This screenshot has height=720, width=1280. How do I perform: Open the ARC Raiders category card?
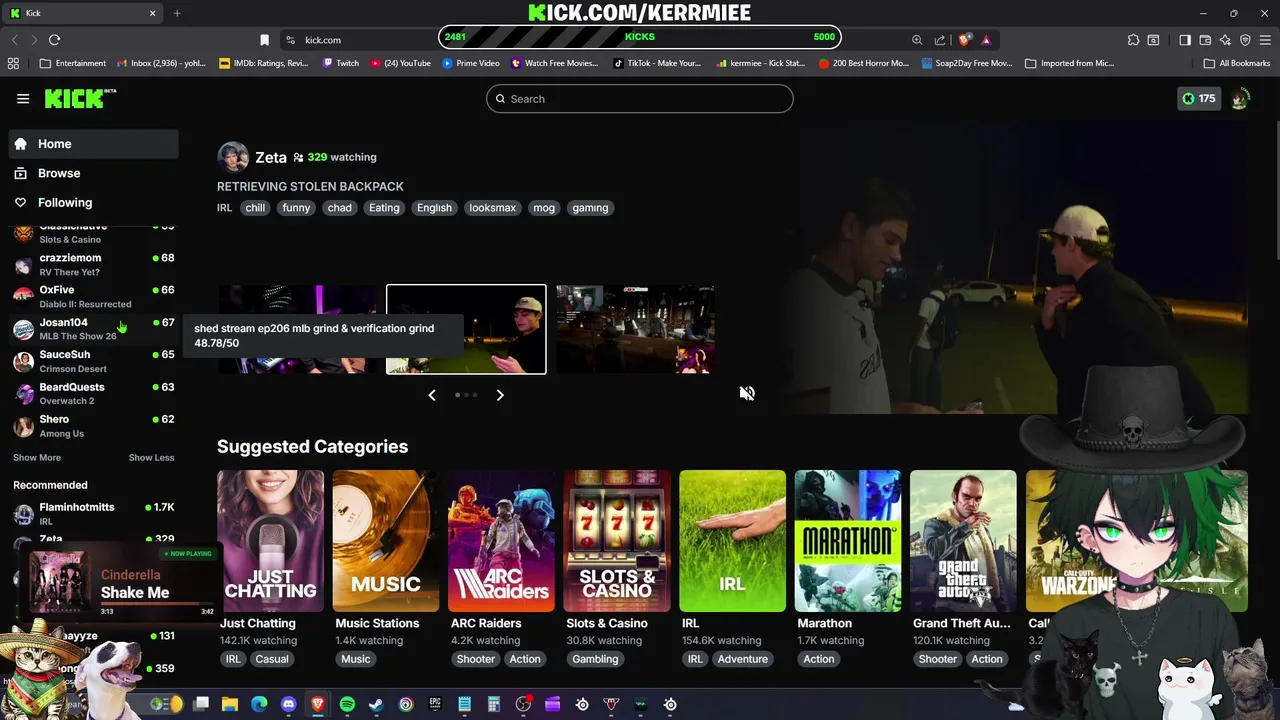pos(501,541)
